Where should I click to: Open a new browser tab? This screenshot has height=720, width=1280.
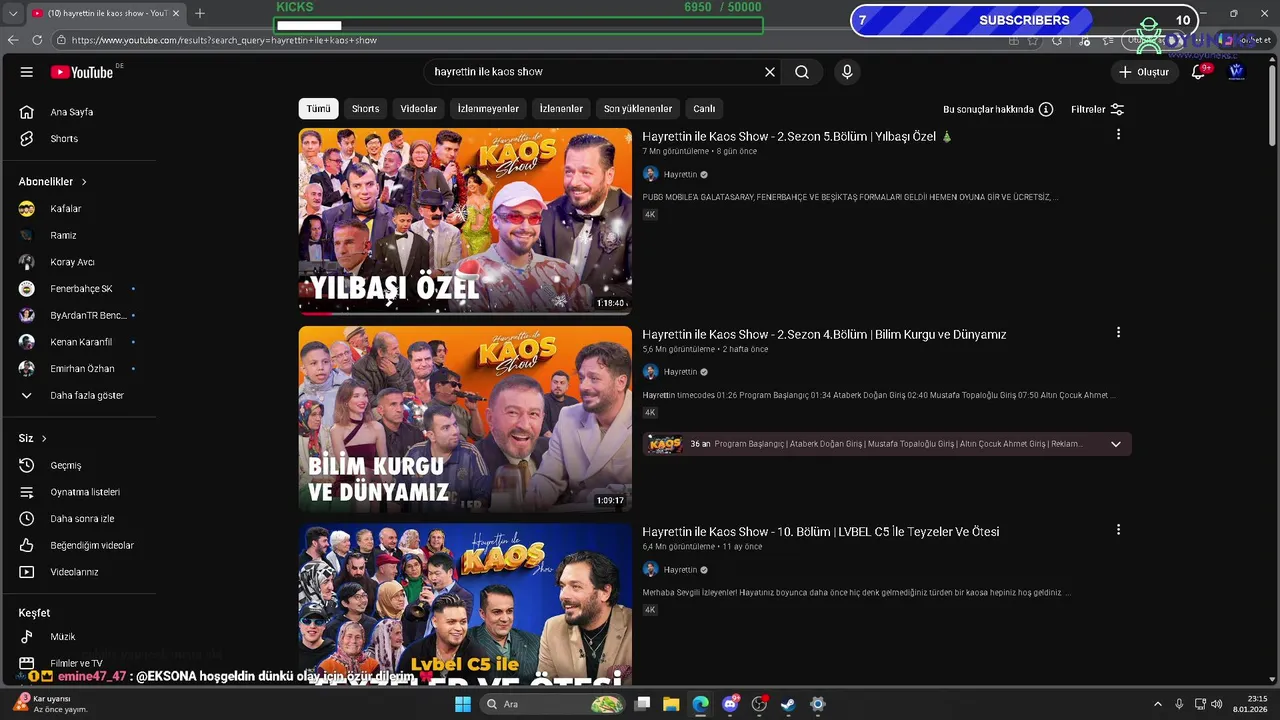tap(200, 13)
